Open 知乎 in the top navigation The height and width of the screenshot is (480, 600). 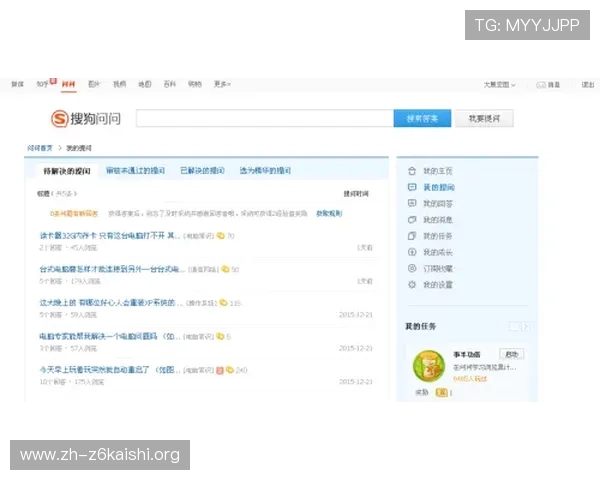click(42, 84)
